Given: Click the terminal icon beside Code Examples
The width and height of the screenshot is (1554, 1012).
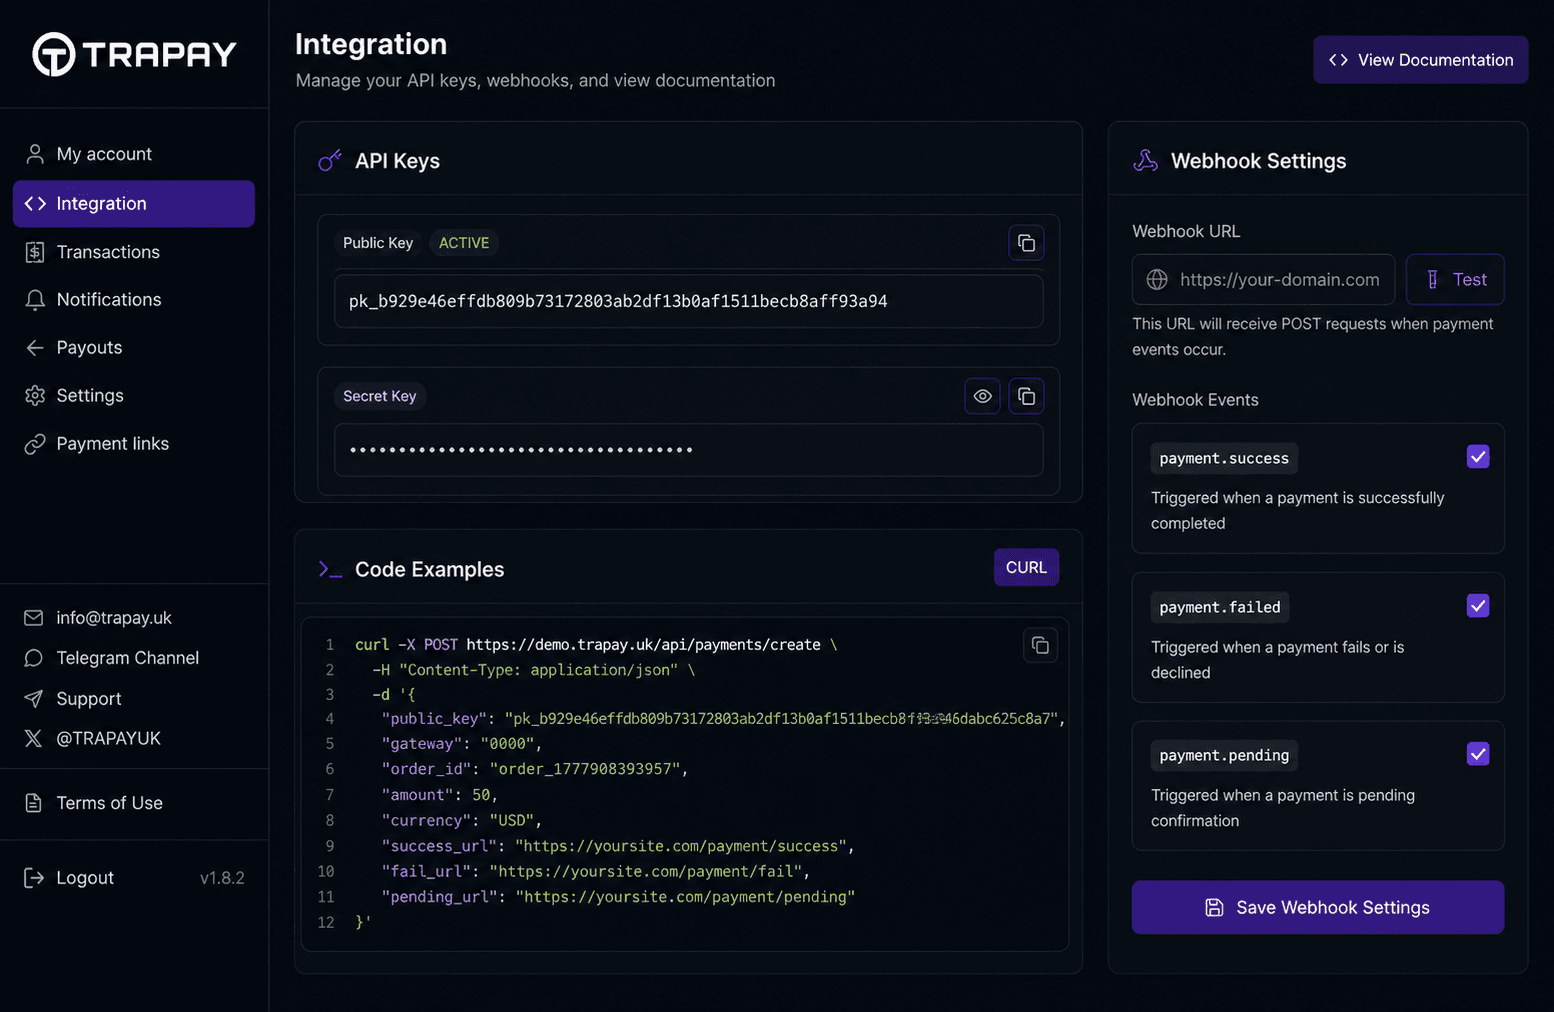Looking at the screenshot, I should [x=330, y=569].
